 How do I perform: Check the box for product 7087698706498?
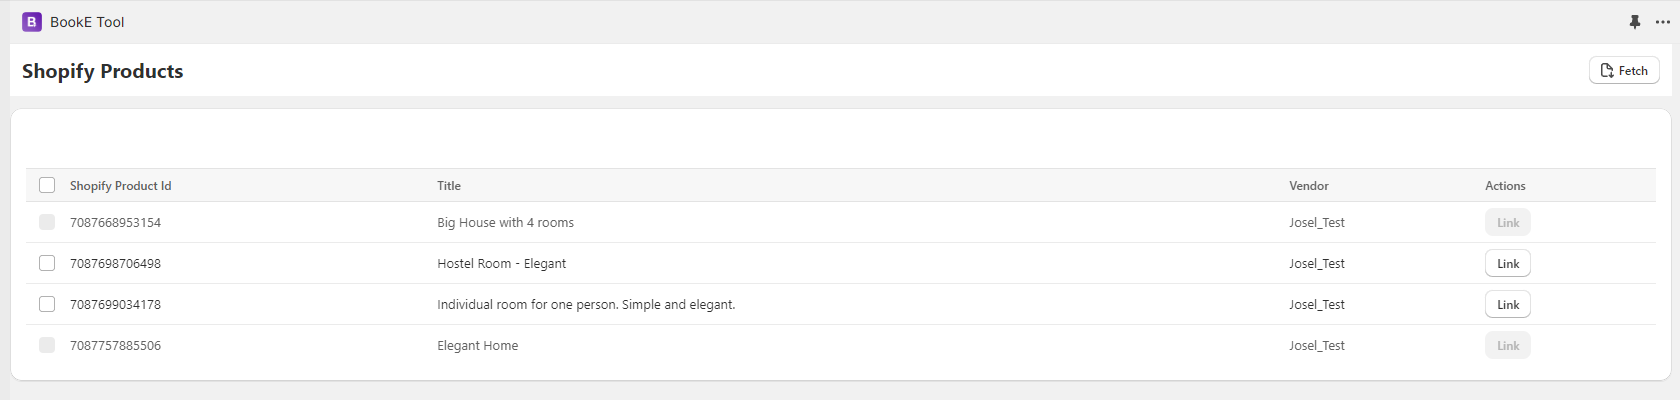point(47,263)
